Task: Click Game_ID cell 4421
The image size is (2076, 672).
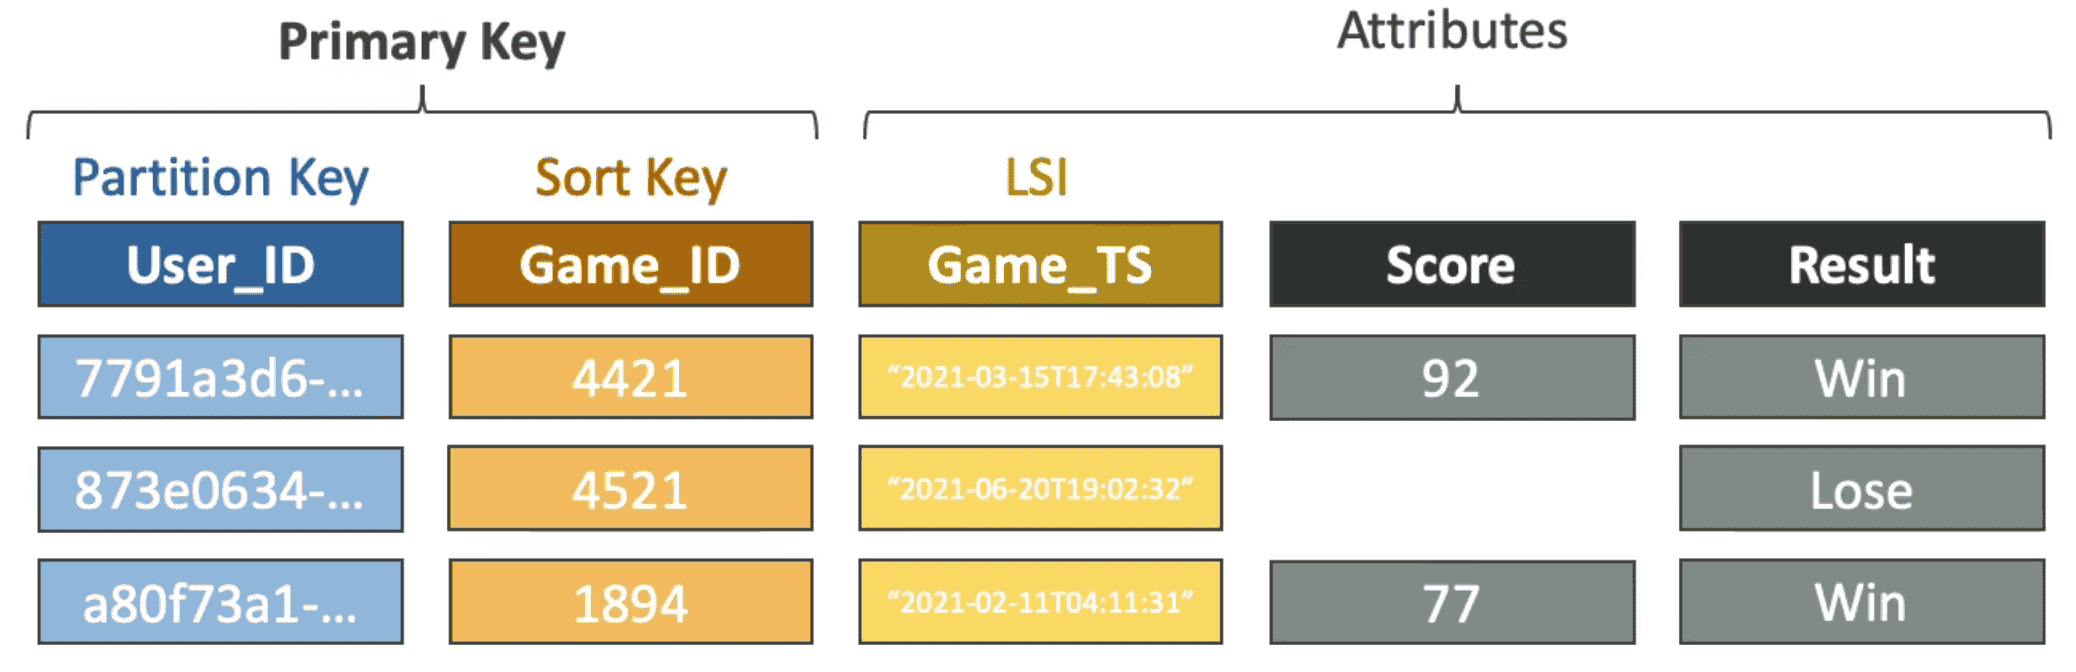Action: [x=630, y=377]
